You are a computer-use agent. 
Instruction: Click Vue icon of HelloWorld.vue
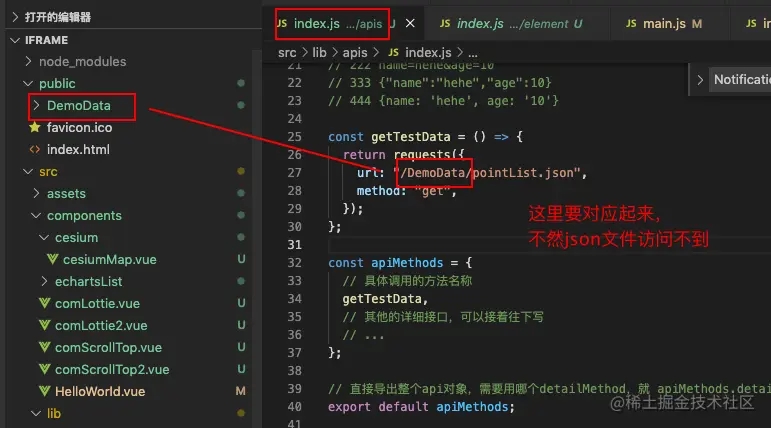[x=44, y=391]
